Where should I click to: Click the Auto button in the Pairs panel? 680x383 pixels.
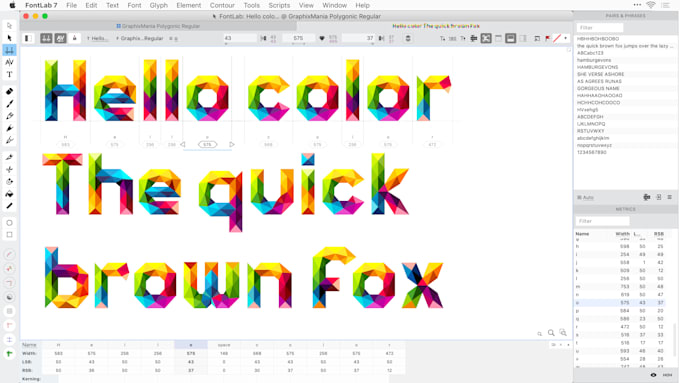tap(585, 197)
